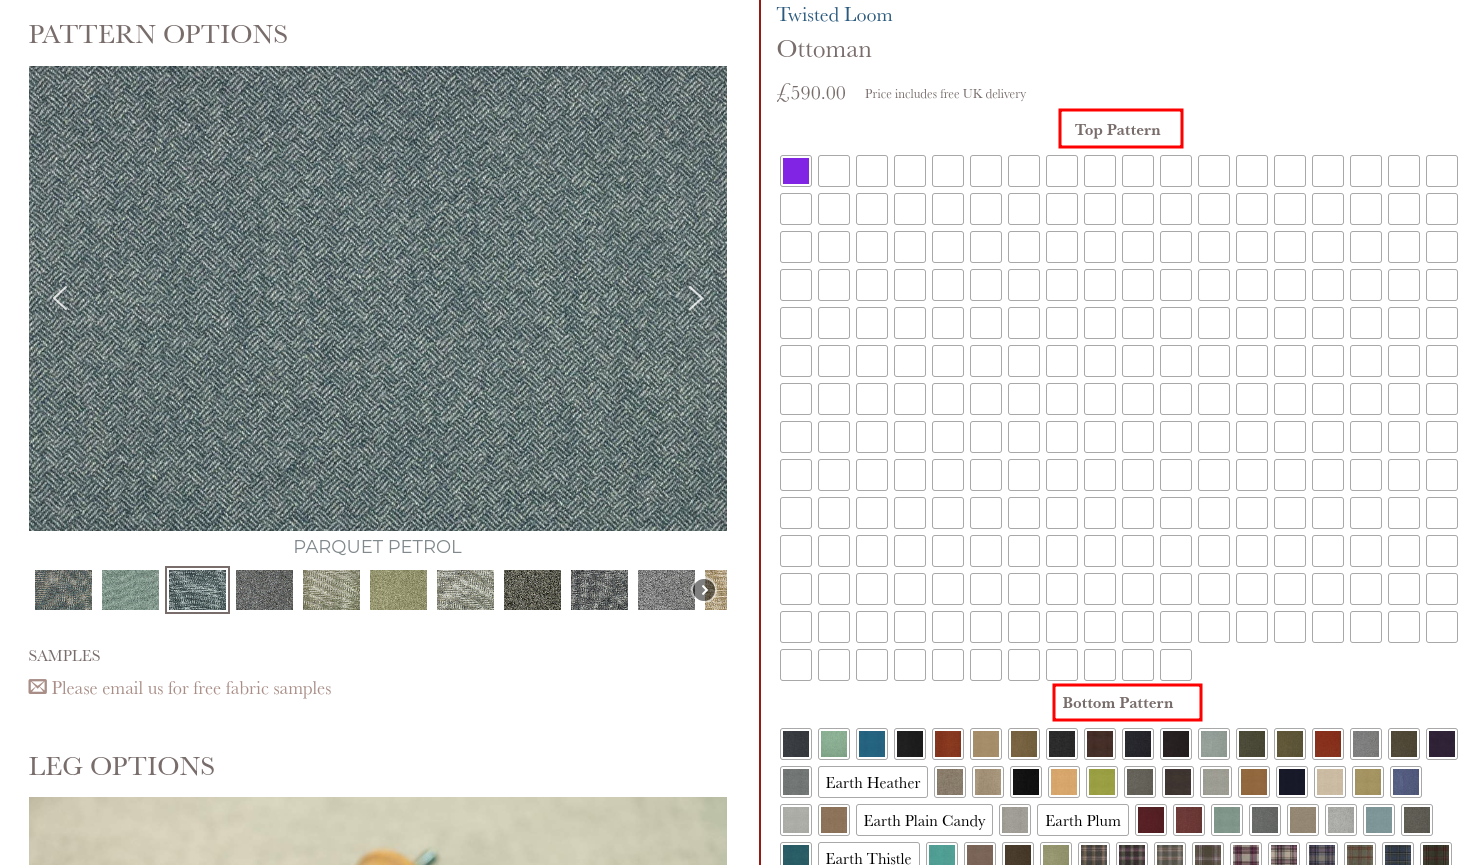Screen dimensions: 1477x865
Task: Click the LEG OPTIONS heading
Action: click(x=122, y=766)
